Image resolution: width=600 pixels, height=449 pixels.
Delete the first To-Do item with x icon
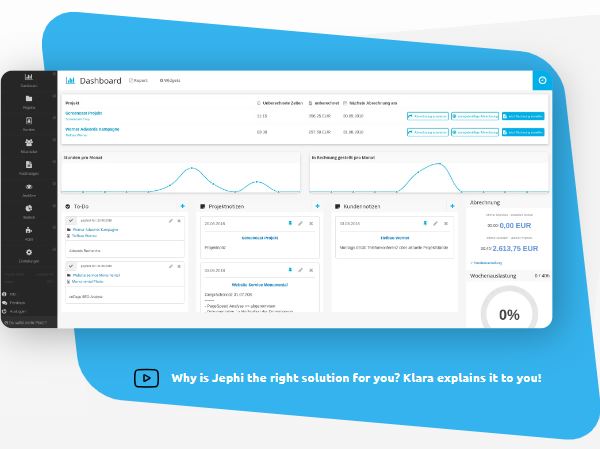click(179, 221)
